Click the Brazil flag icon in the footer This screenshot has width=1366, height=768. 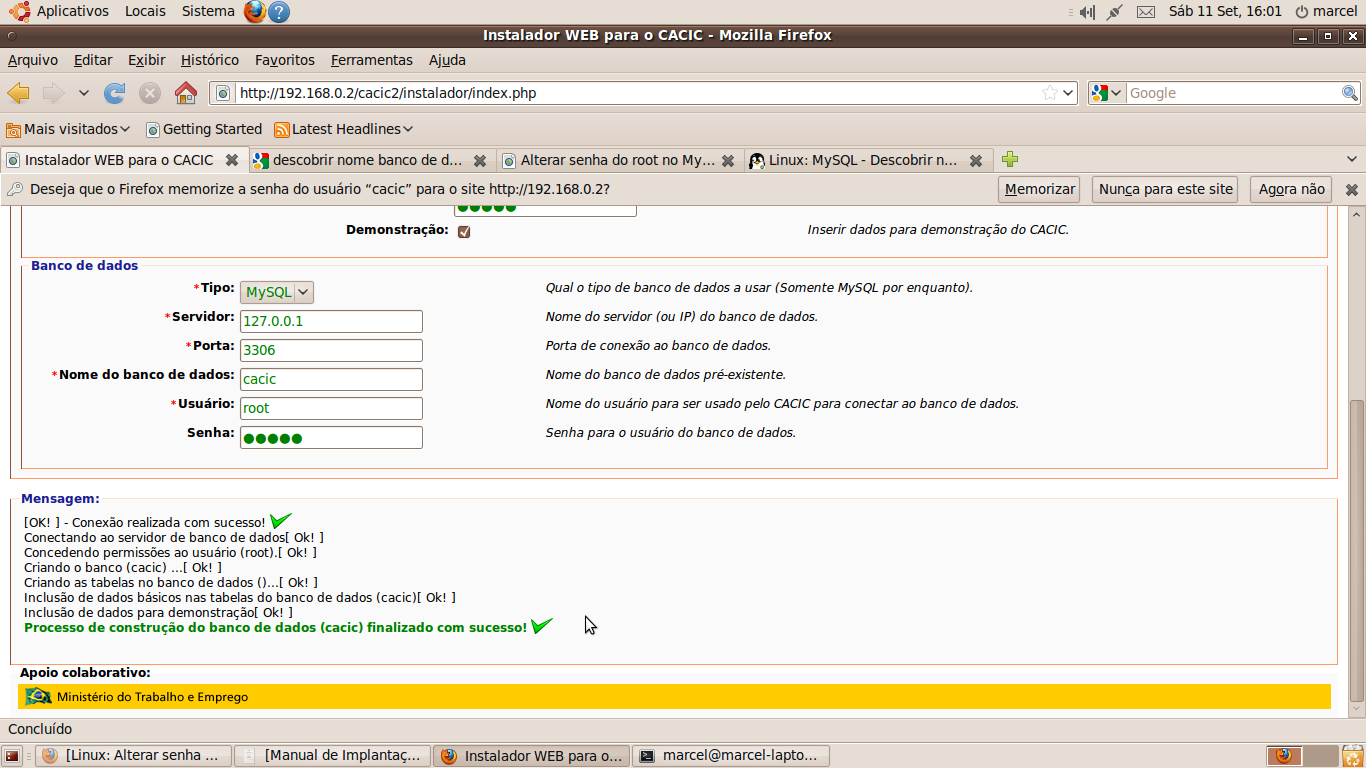click(39, 696)
